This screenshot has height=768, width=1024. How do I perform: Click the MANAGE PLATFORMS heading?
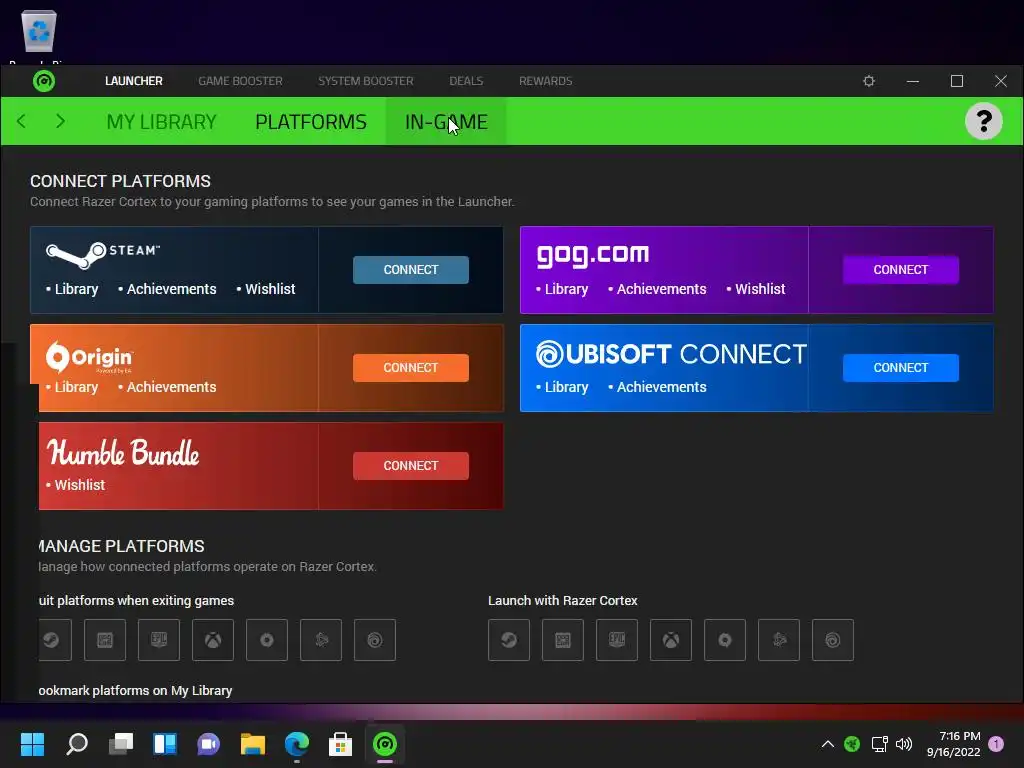coord(121,546)
